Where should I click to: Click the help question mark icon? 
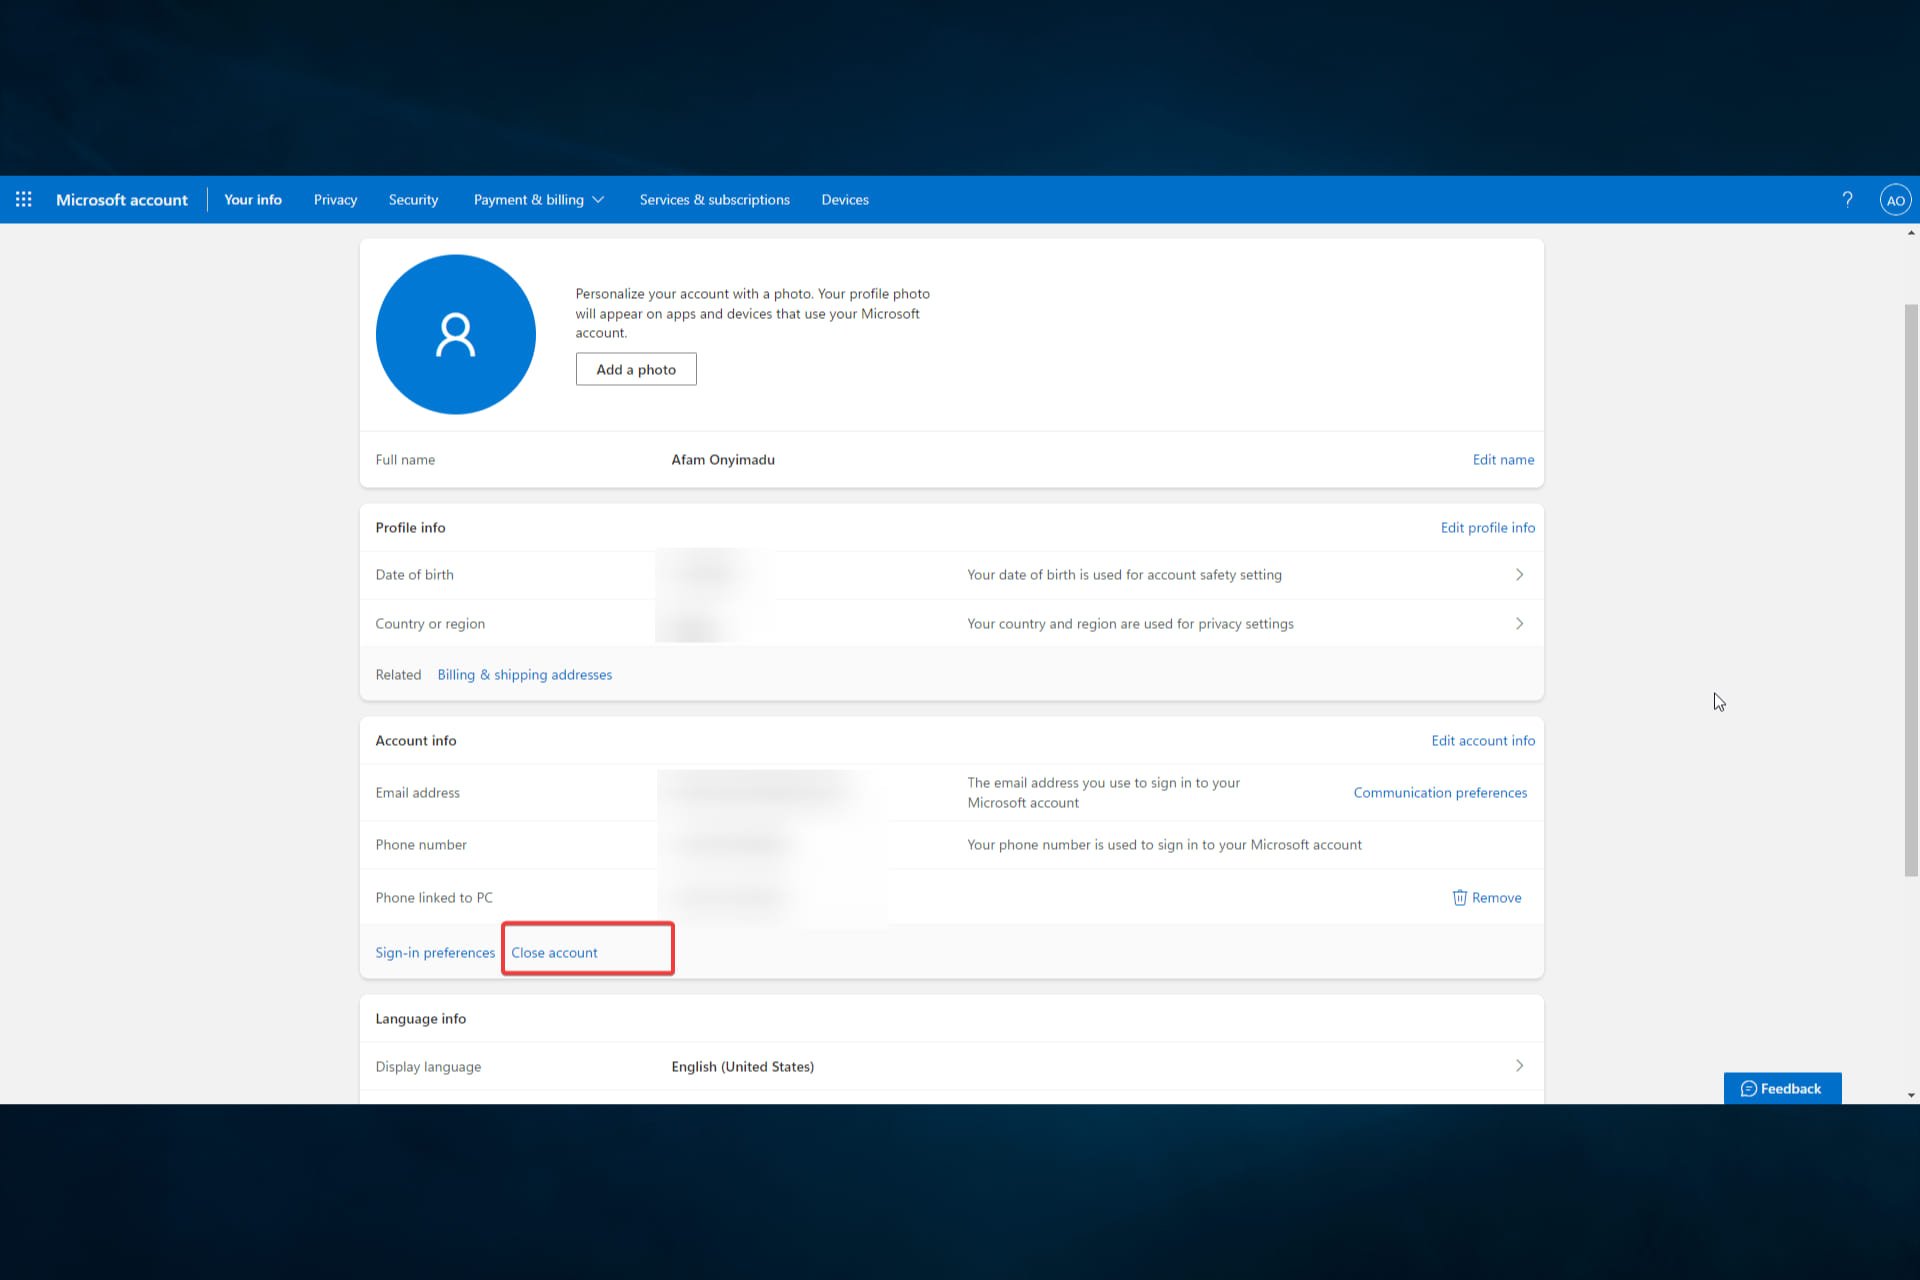tap(1847, 199)
